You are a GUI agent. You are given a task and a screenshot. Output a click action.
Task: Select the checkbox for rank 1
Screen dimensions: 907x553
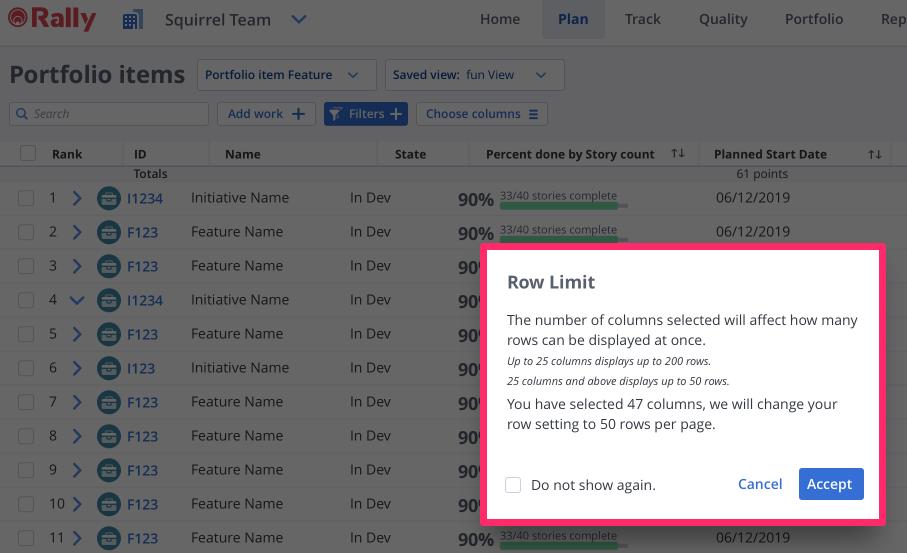(x=26, y=198)
